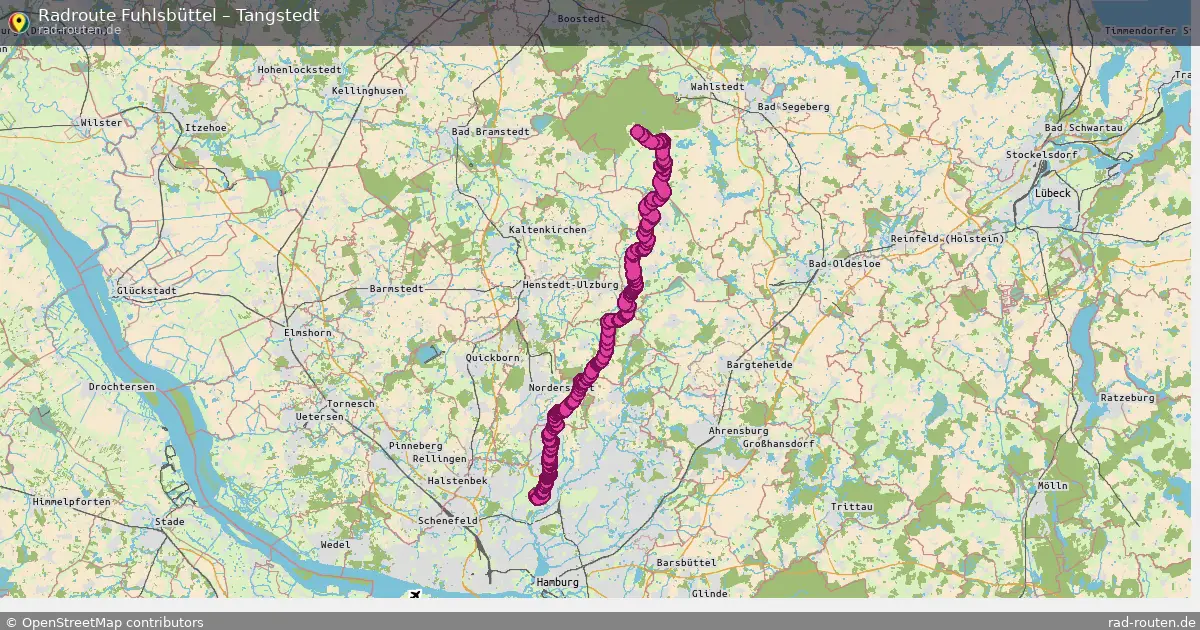Image resolution: width=1200 pixels, height=630 pixels.
Task: Click the Reinfeld (Holstein) label
Action: pyautogui.click(x=948, y=239)
